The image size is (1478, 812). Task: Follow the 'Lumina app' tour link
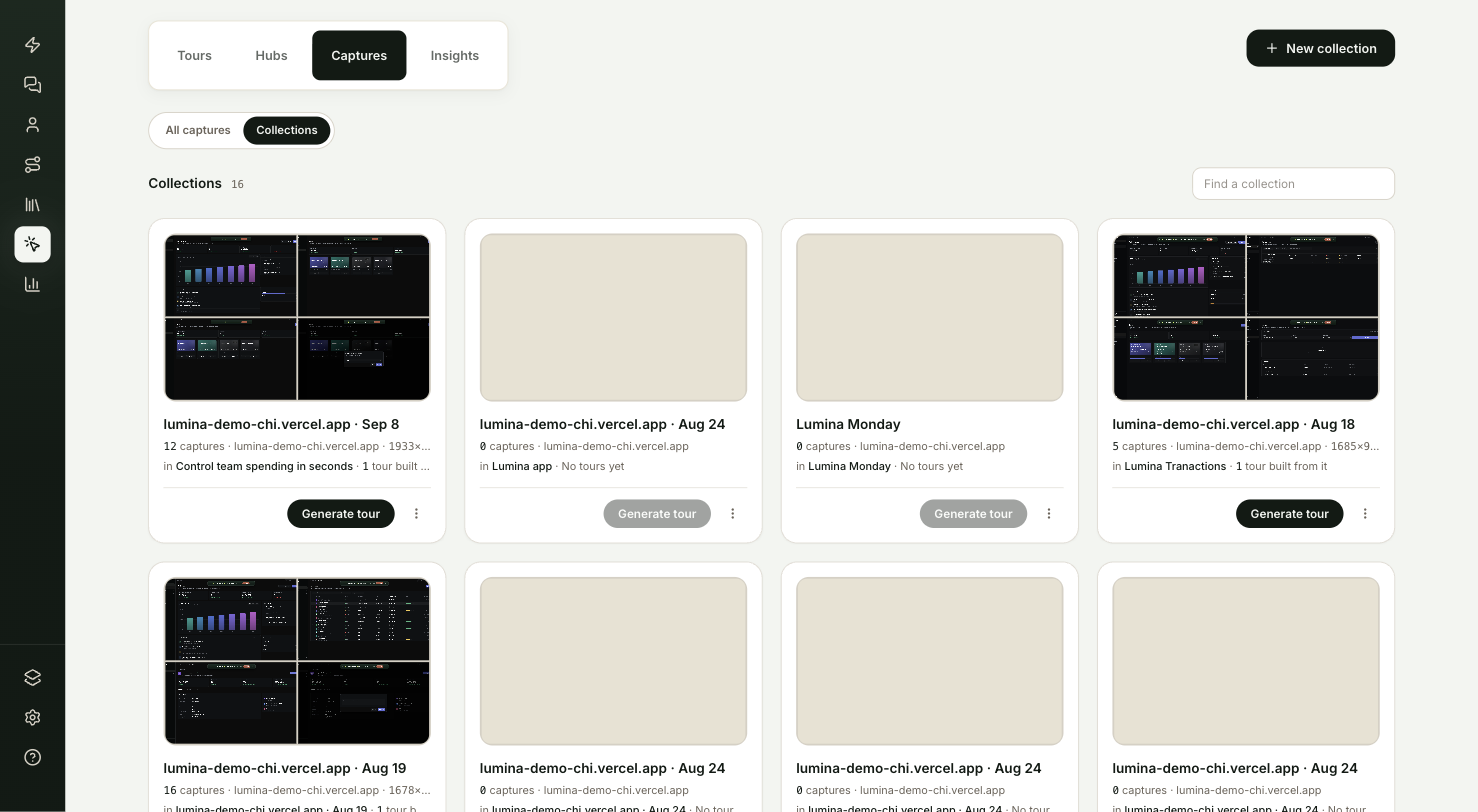[522, 466]
